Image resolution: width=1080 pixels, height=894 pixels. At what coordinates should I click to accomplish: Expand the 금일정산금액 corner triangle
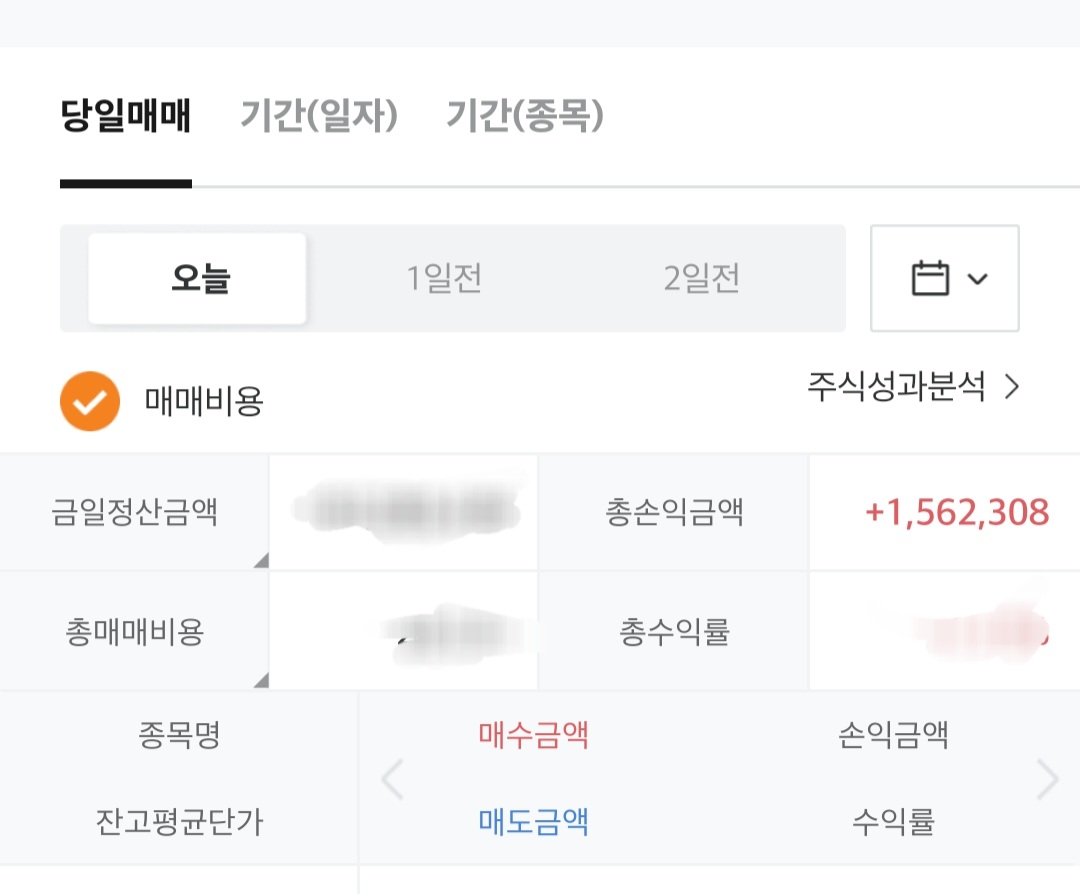[262, 560]
